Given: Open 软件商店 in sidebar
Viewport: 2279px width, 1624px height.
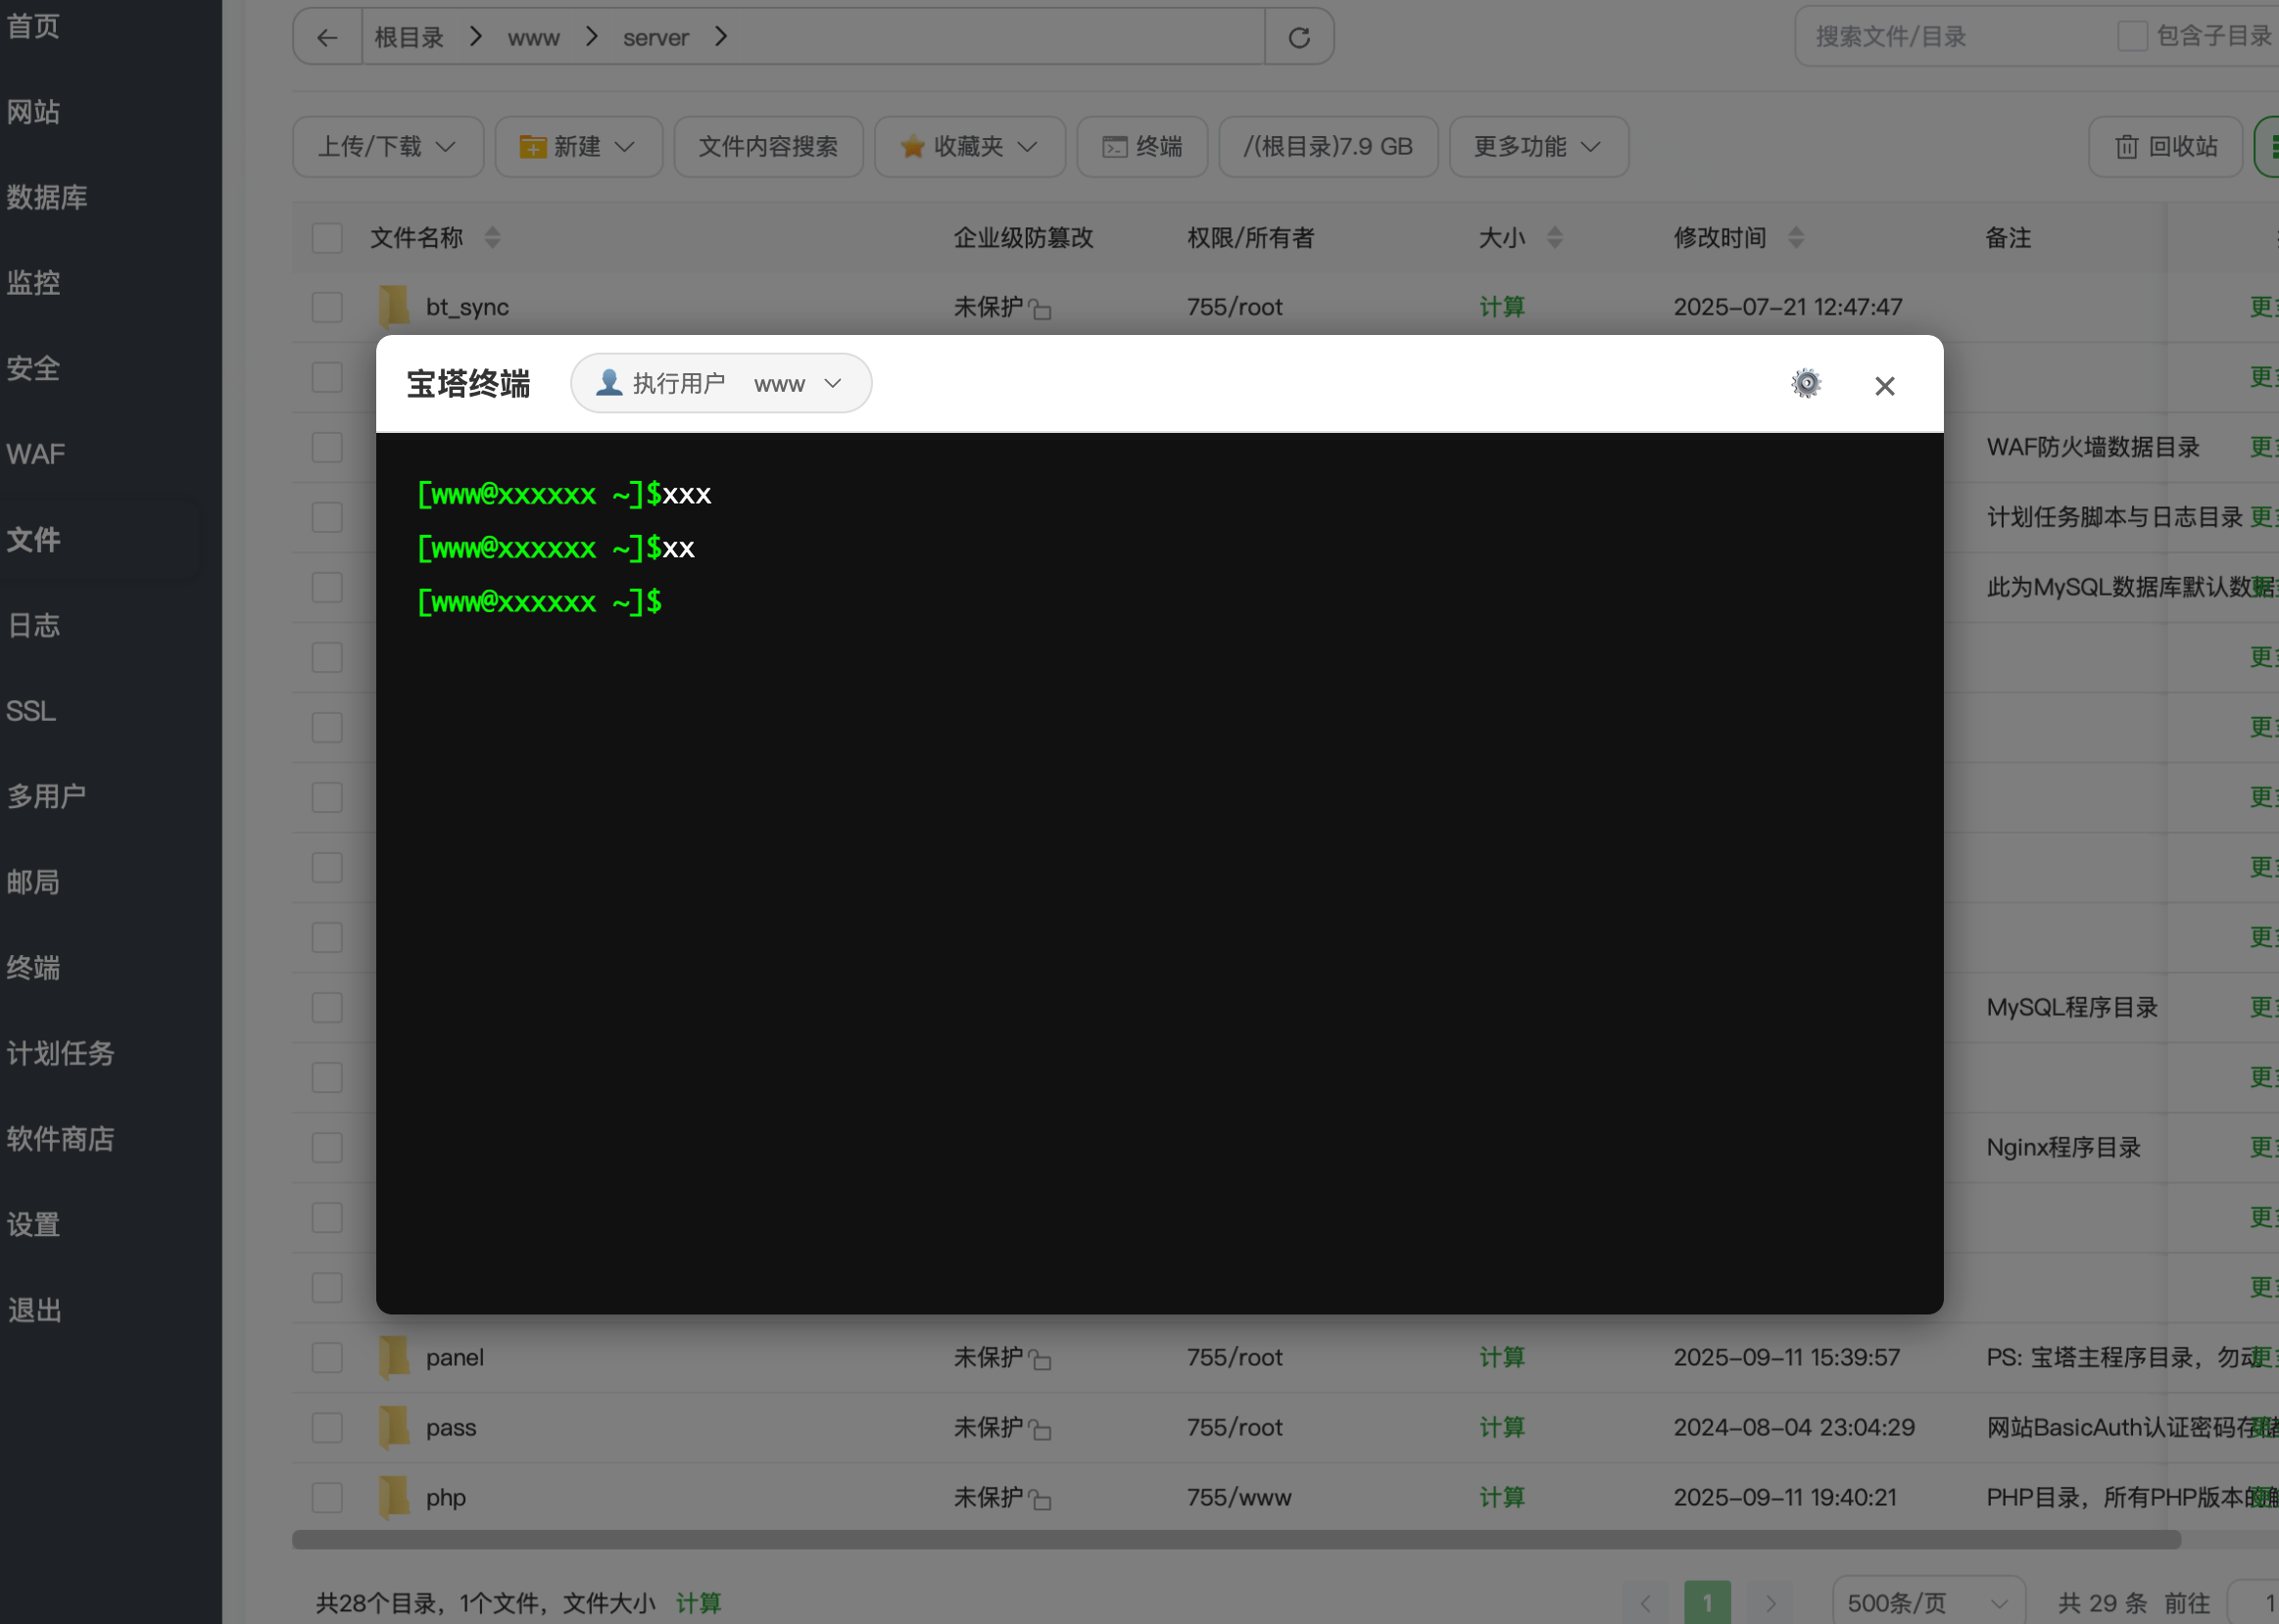Looking at the screenshot, I should [x=60, y=1139].
